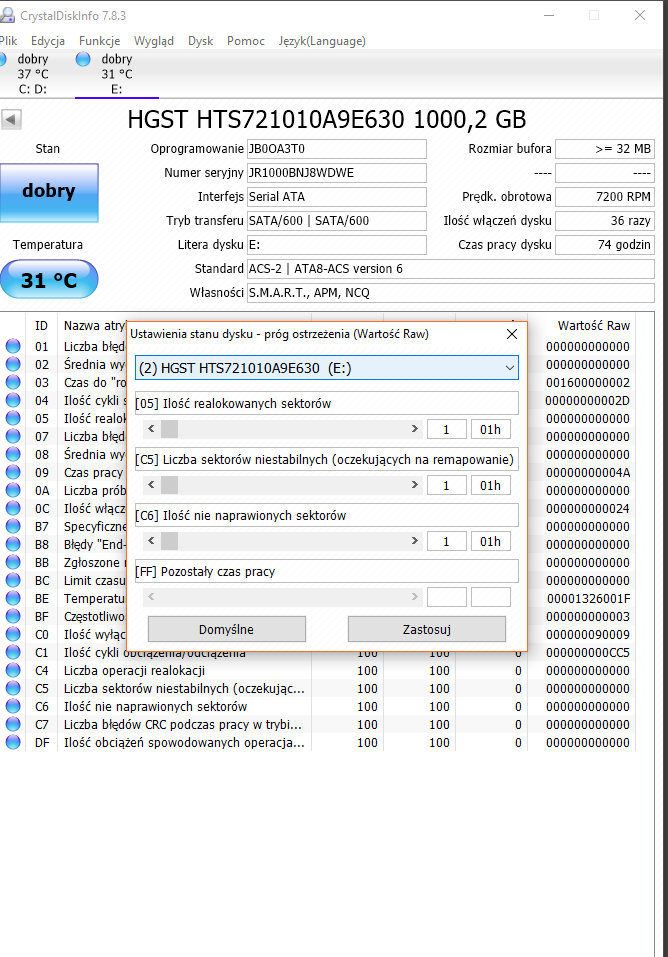The width and height of the screenshot is (668, 957).
Task: Click the firmware field JB0OA3T0
Action: tap(336, 149)
